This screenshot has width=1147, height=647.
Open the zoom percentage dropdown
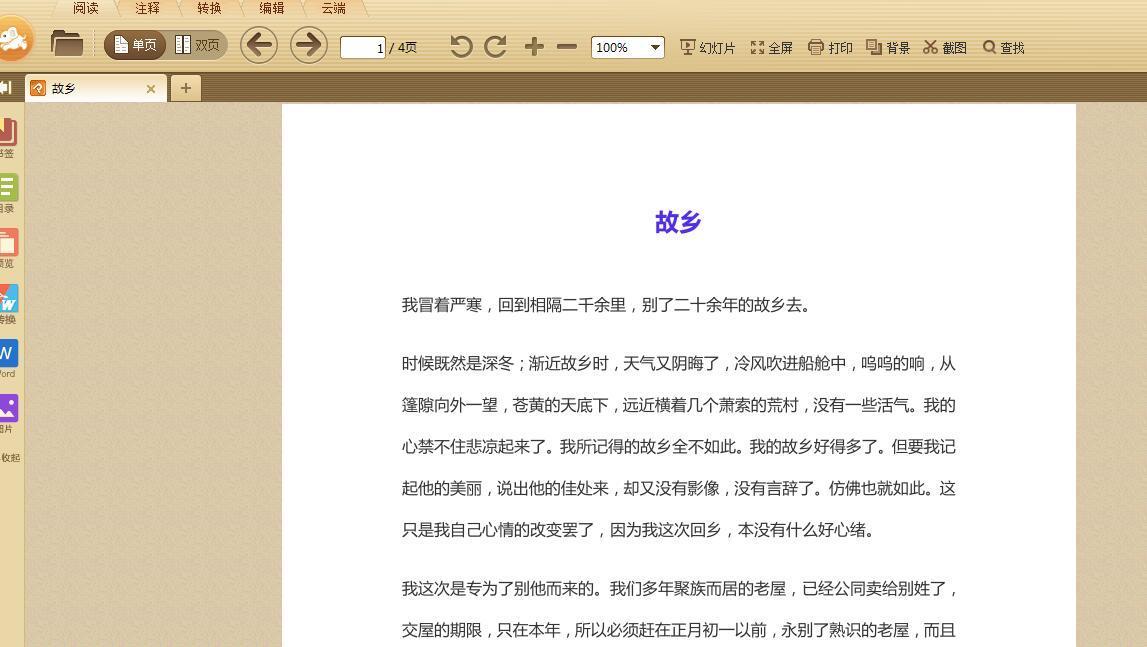tap(655, 47)
